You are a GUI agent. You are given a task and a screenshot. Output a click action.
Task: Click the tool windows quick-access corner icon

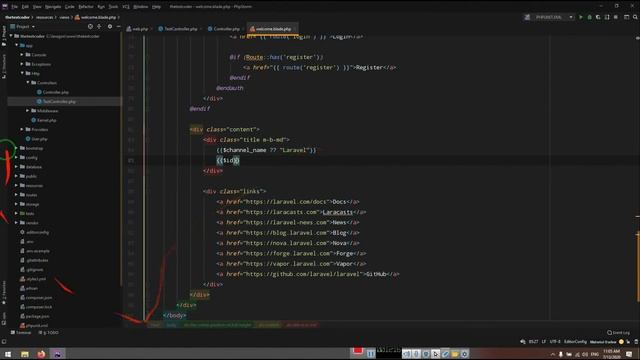coord(4,342)
